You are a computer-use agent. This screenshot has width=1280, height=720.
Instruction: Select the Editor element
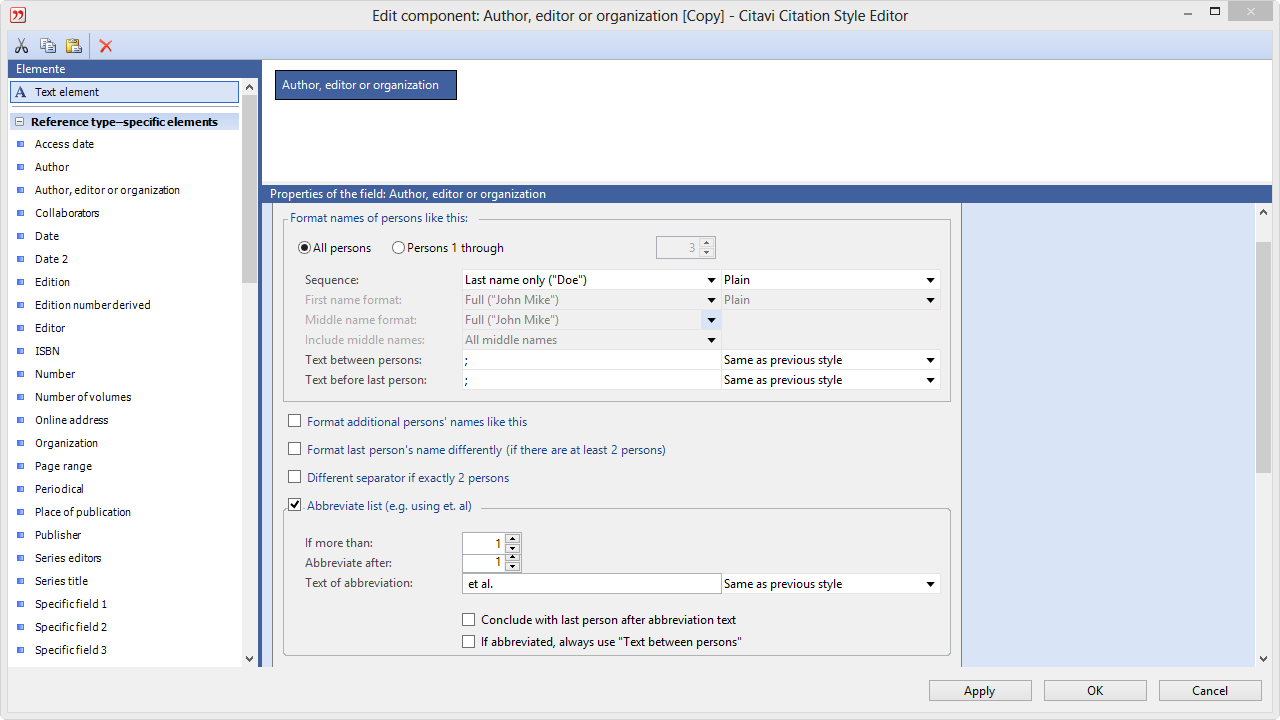50,328
